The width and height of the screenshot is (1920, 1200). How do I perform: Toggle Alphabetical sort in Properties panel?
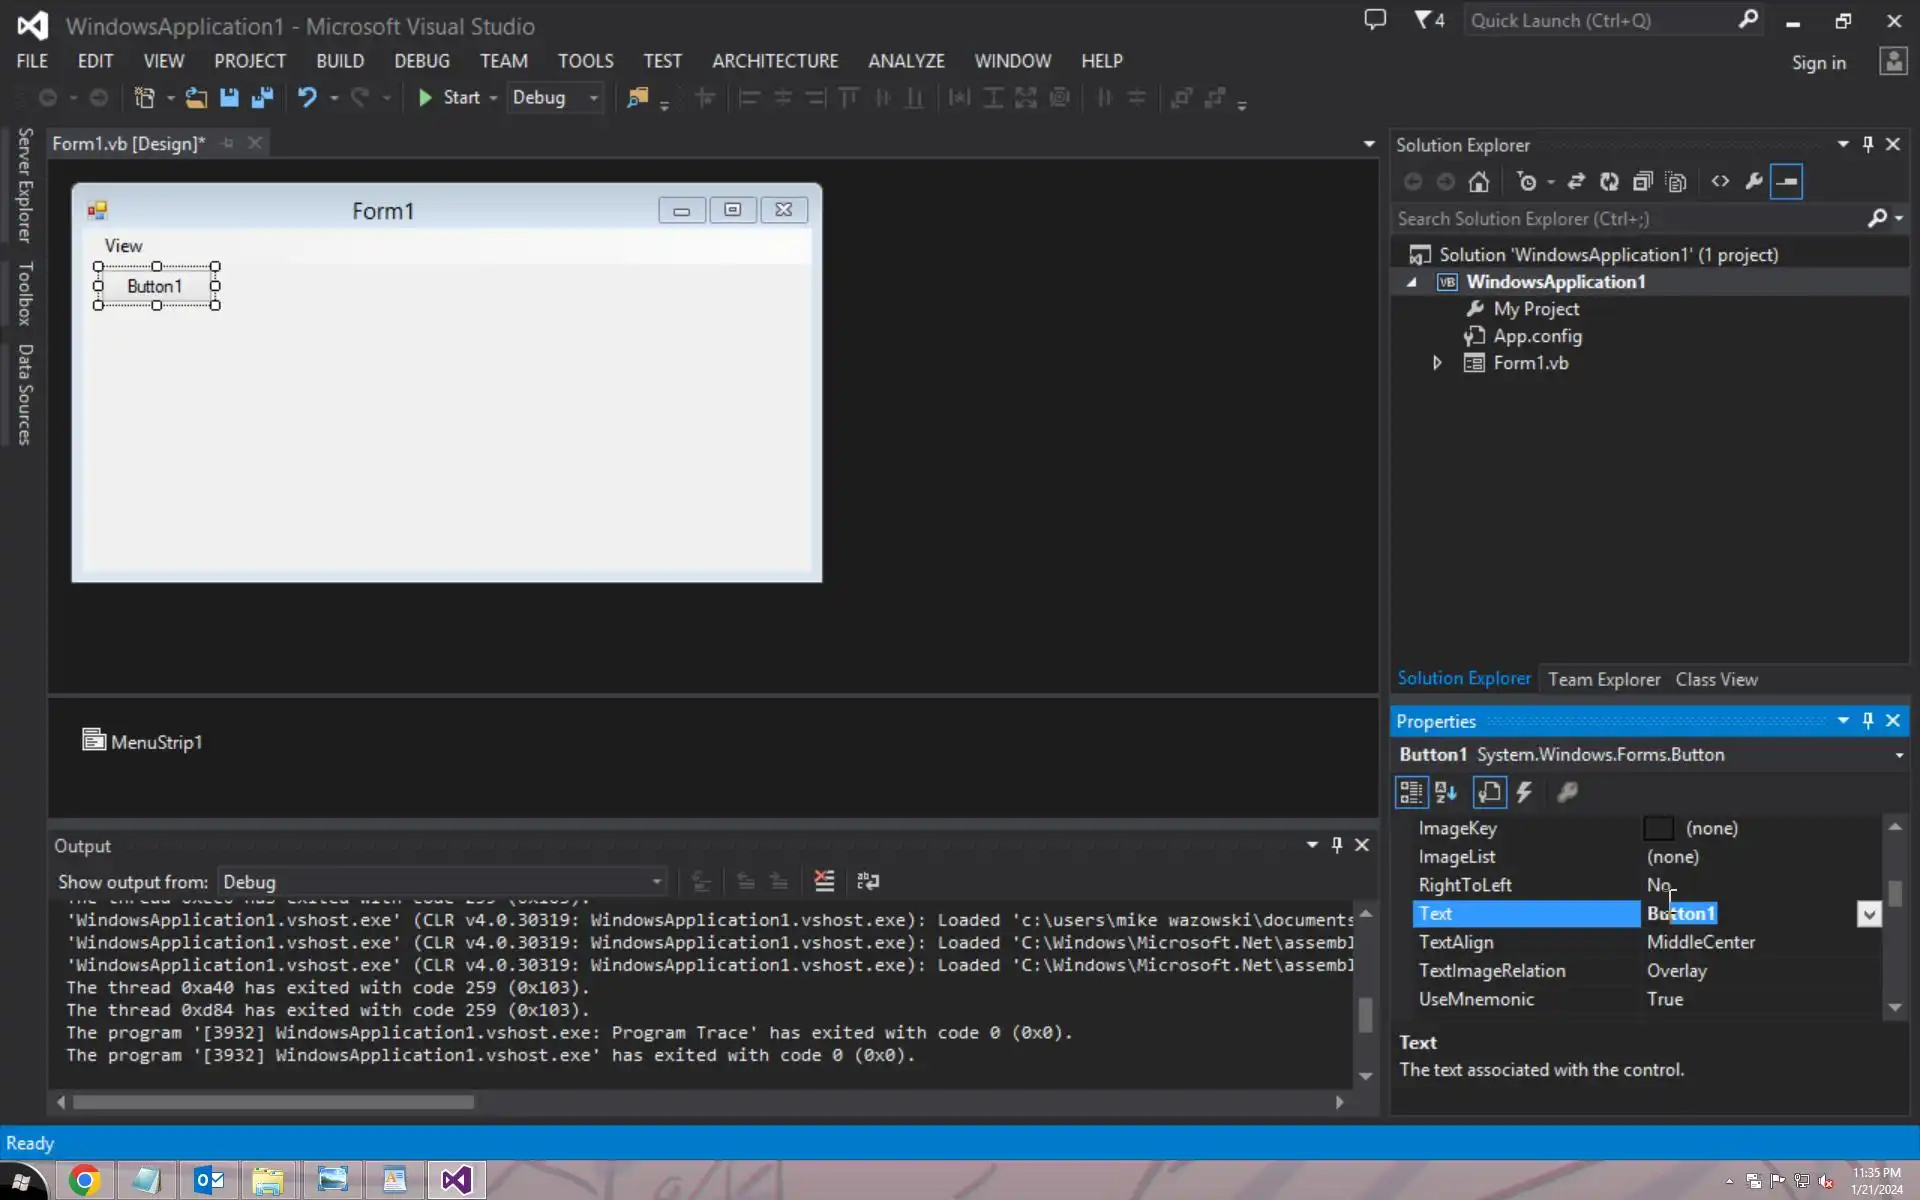coord(1446,793)
